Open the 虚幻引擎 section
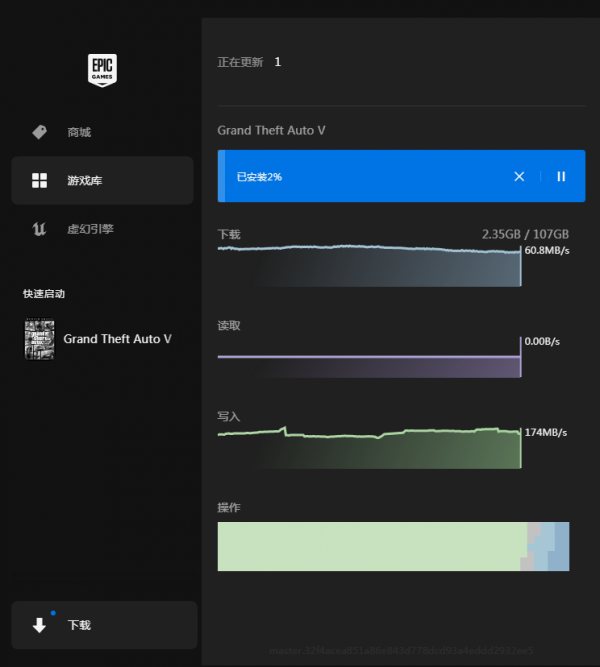The height and width of the screenshot is (667, 600). coord(90,229)
